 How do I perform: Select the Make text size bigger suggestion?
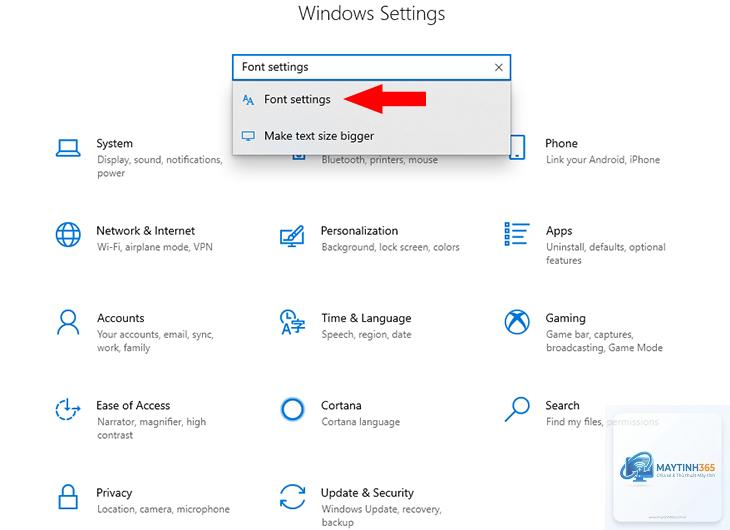pos(372,136)
